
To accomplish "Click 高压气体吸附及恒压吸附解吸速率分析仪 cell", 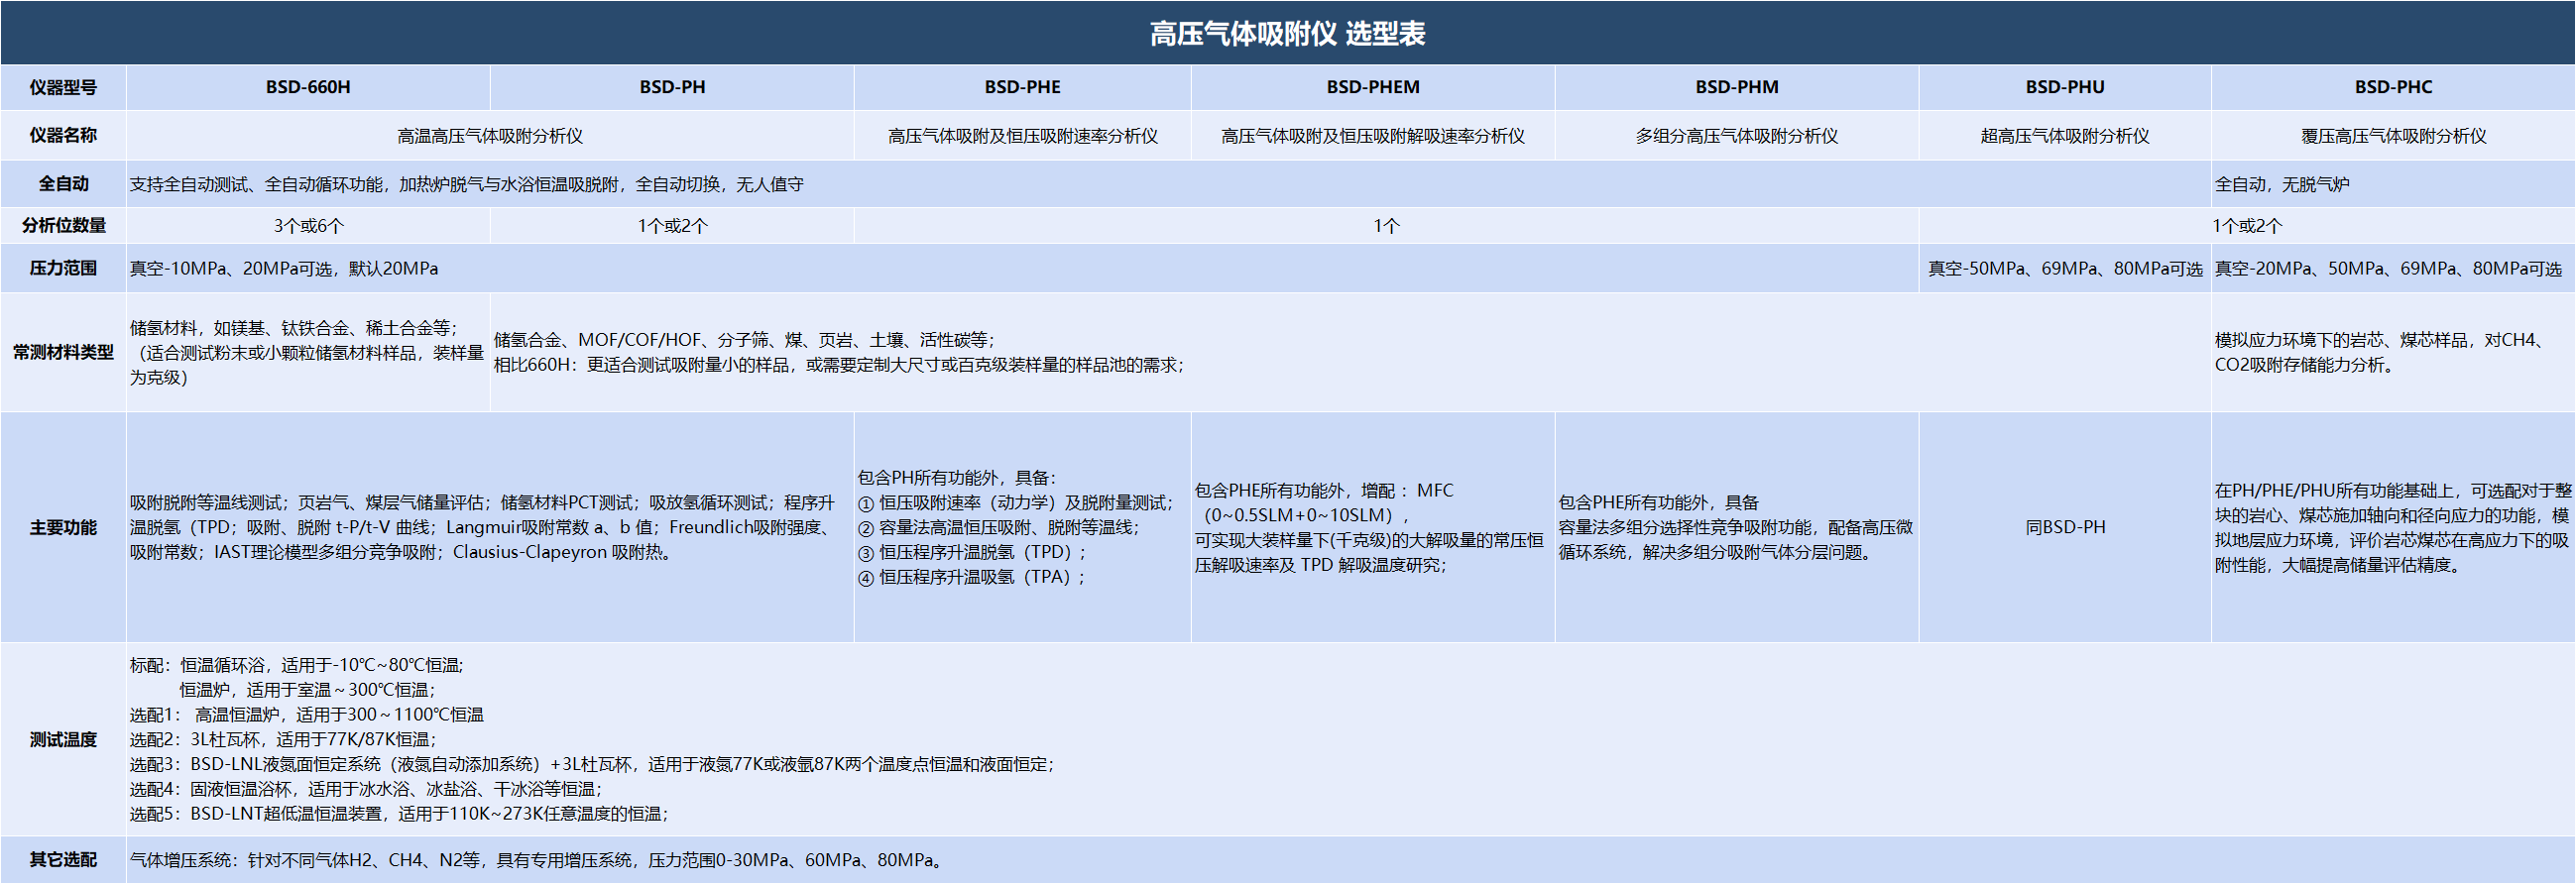I will tap(1373, 135).
